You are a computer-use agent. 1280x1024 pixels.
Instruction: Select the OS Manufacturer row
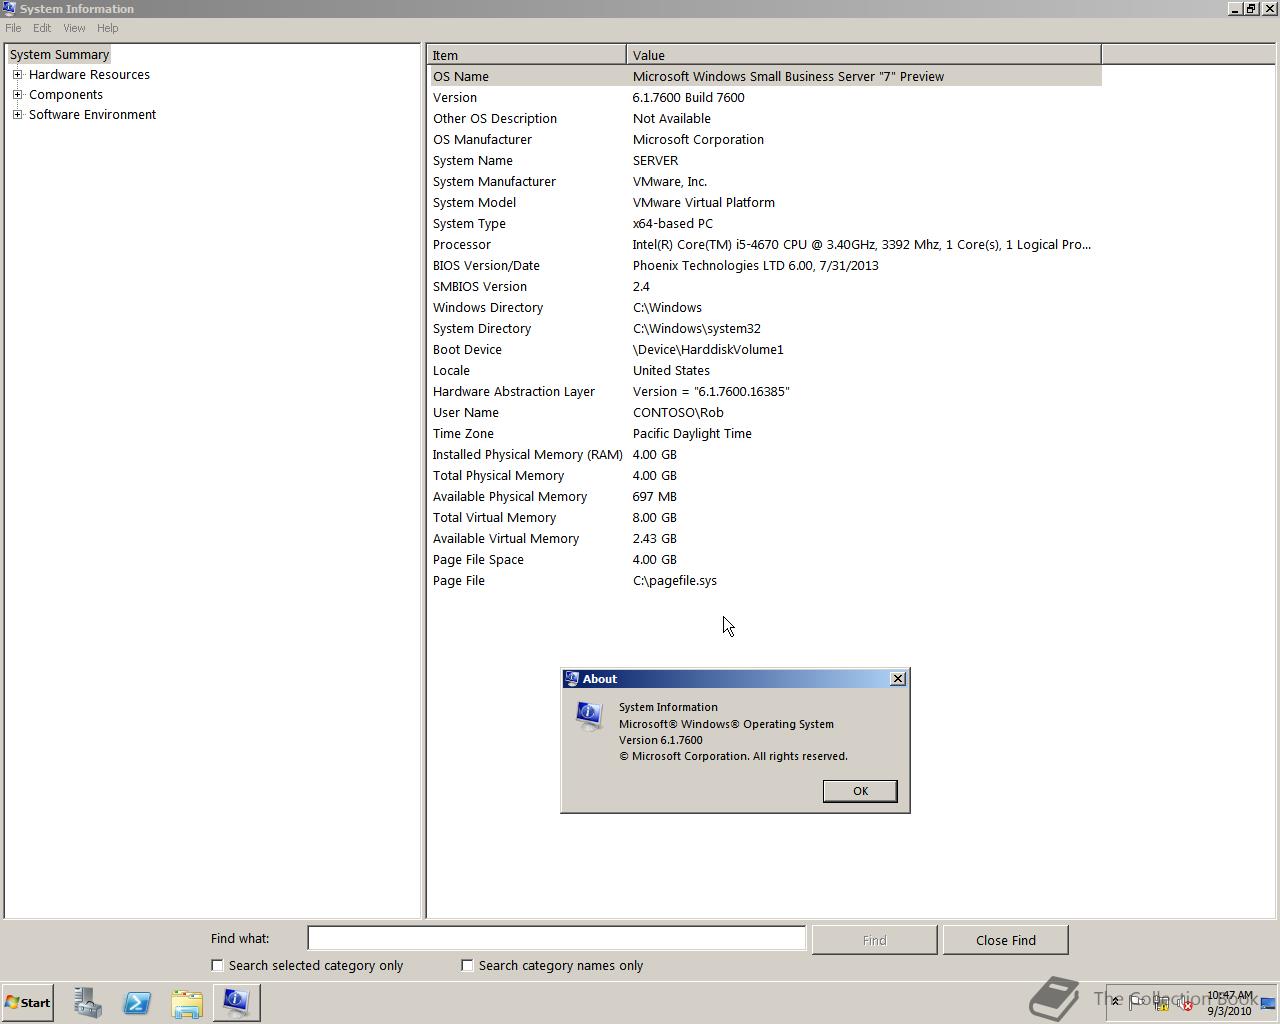(x=765, y=139)
